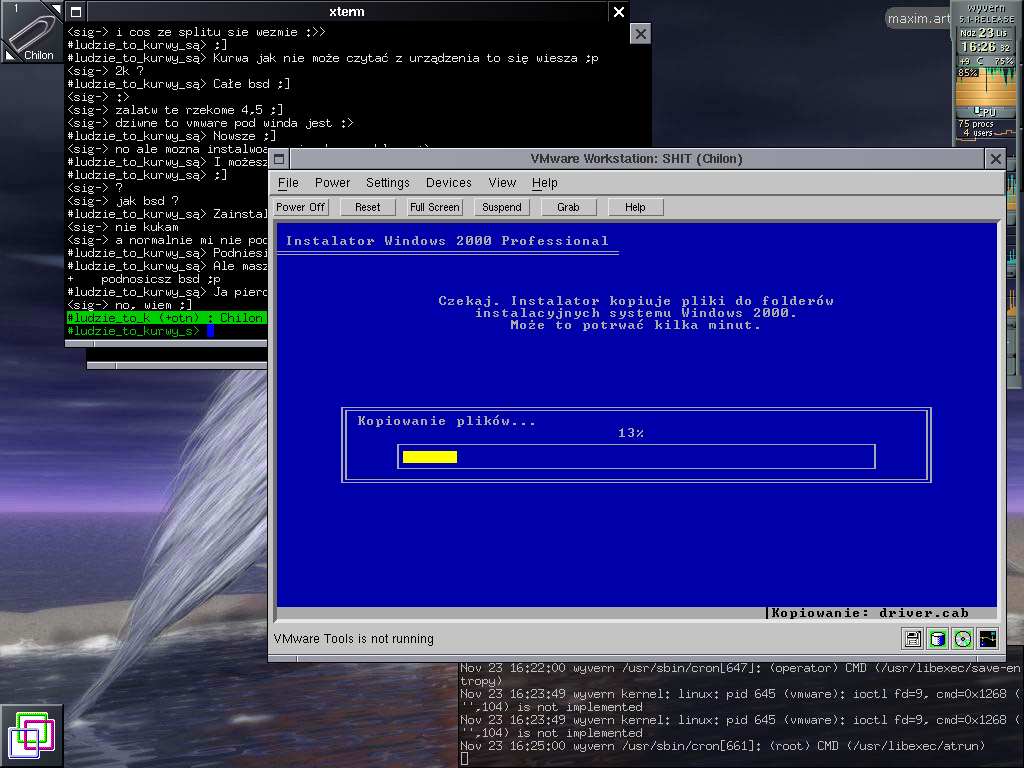Open the File menu

tap(288, 183)
